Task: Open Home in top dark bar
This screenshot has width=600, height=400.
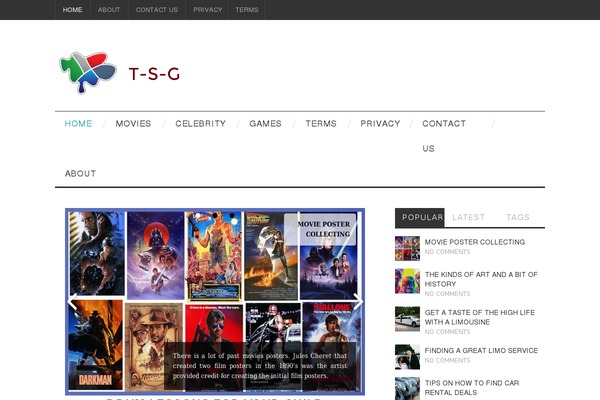Action: coord(72,10)
